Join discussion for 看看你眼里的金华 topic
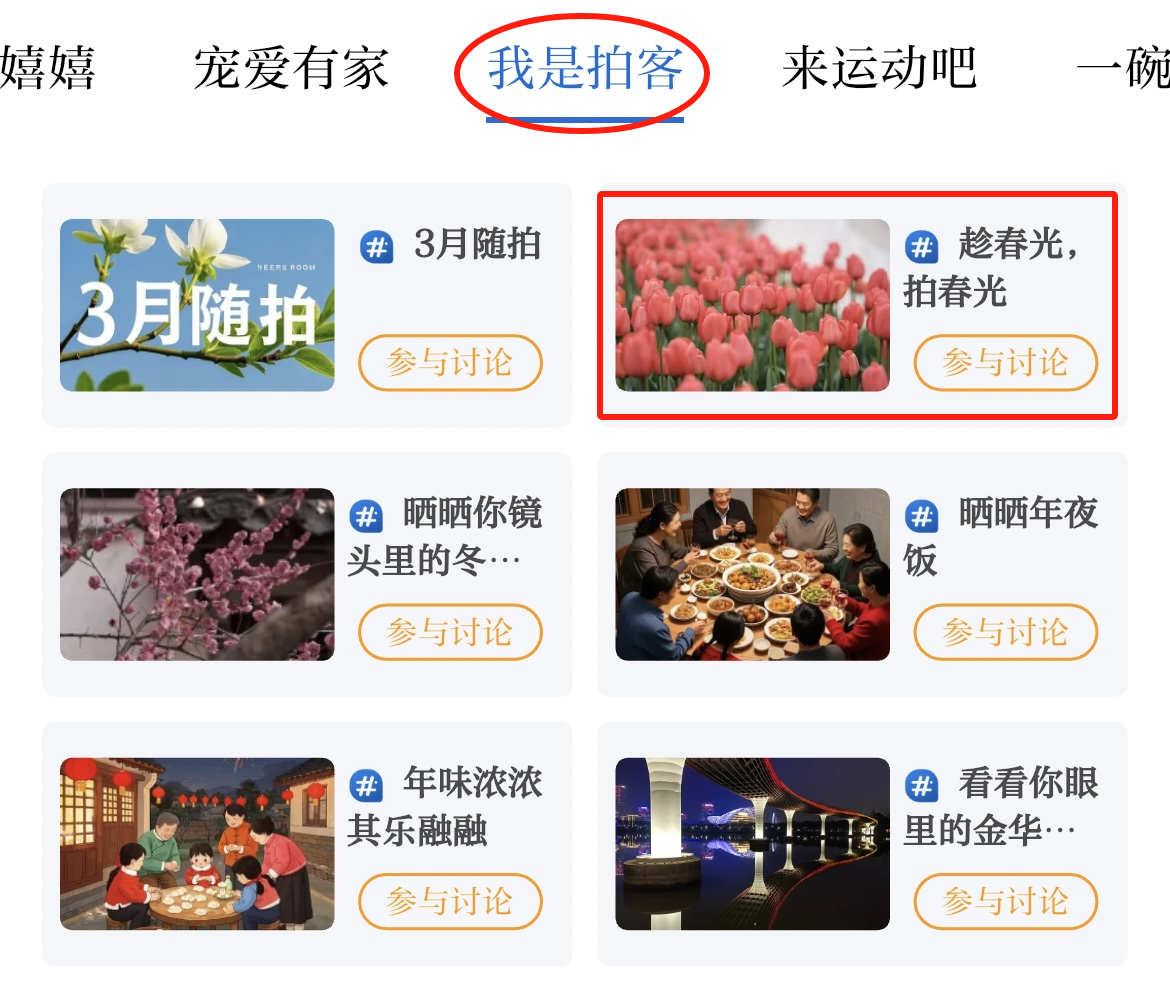Image resolution: width=1170 pixels, height=982 pixels. coord(1006,901)
